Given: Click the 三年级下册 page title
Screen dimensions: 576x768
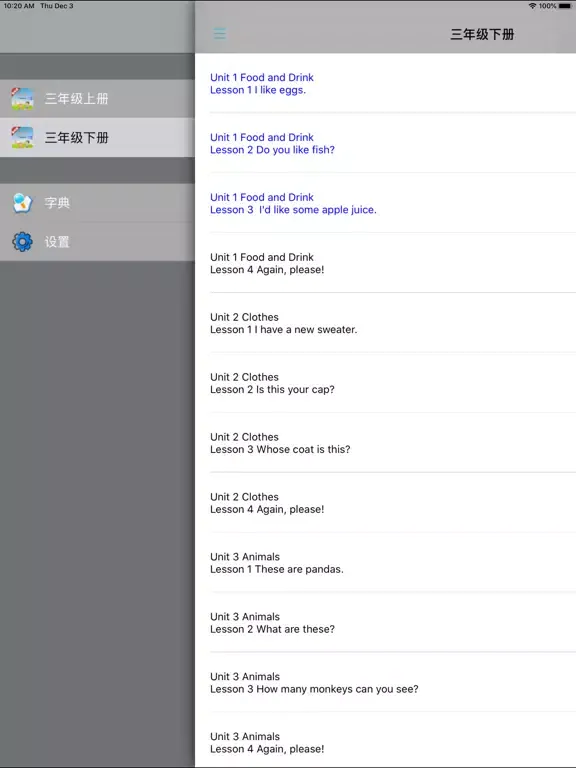Looking at the screenshot, I should point(482,34).
